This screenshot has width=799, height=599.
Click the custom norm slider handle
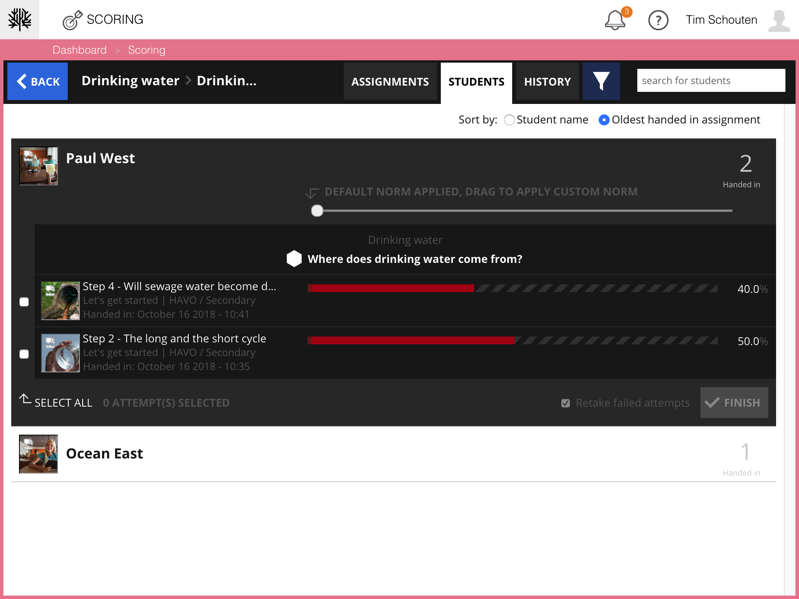317,211
